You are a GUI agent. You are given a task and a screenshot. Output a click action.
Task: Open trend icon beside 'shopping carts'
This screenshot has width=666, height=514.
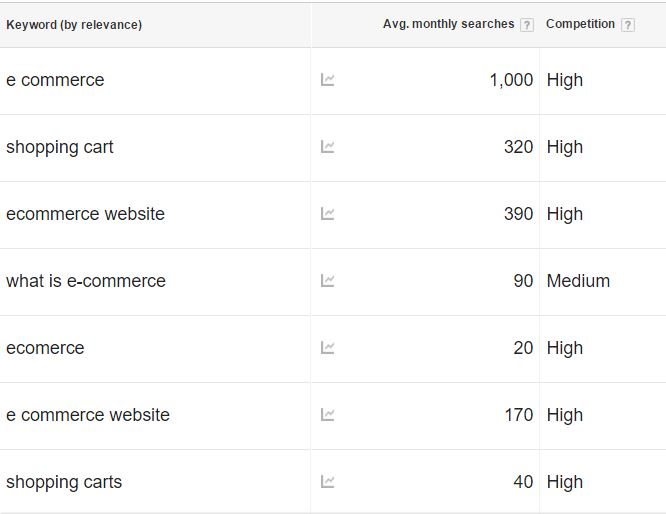(327, 482)
